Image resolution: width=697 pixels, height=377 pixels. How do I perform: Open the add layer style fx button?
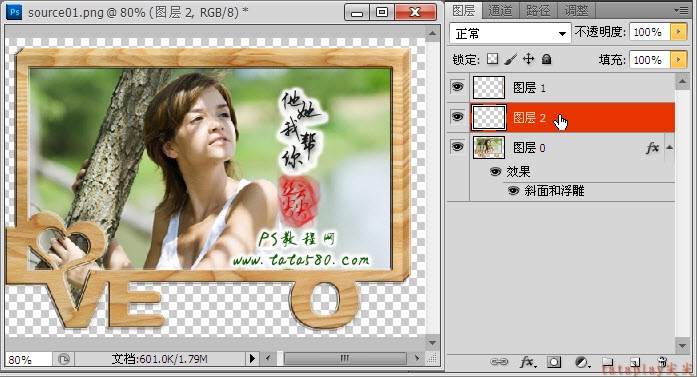(528, 362)
